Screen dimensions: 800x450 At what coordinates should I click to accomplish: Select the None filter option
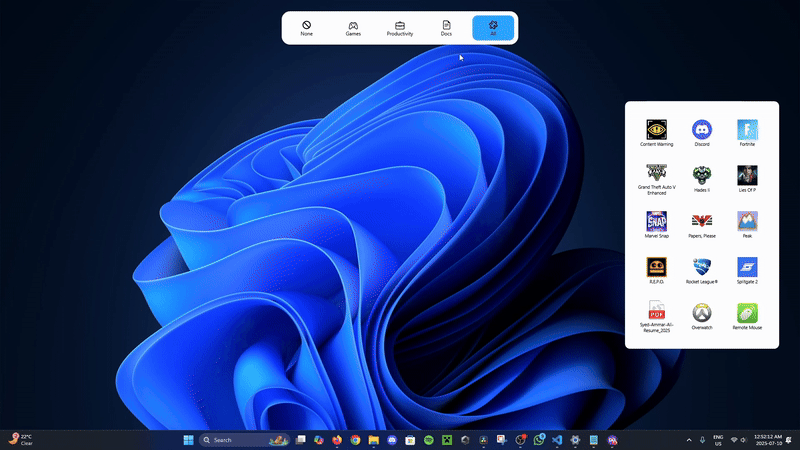pyautogui.click(x=307, y=28)
